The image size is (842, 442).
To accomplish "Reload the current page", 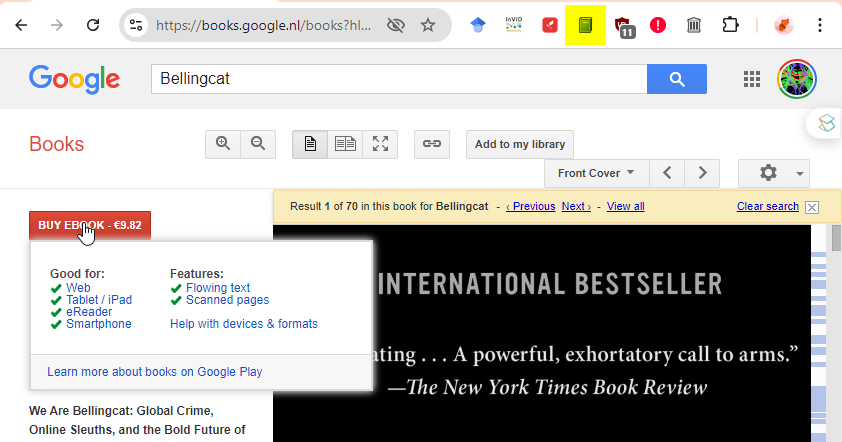I will click(93, 25).
